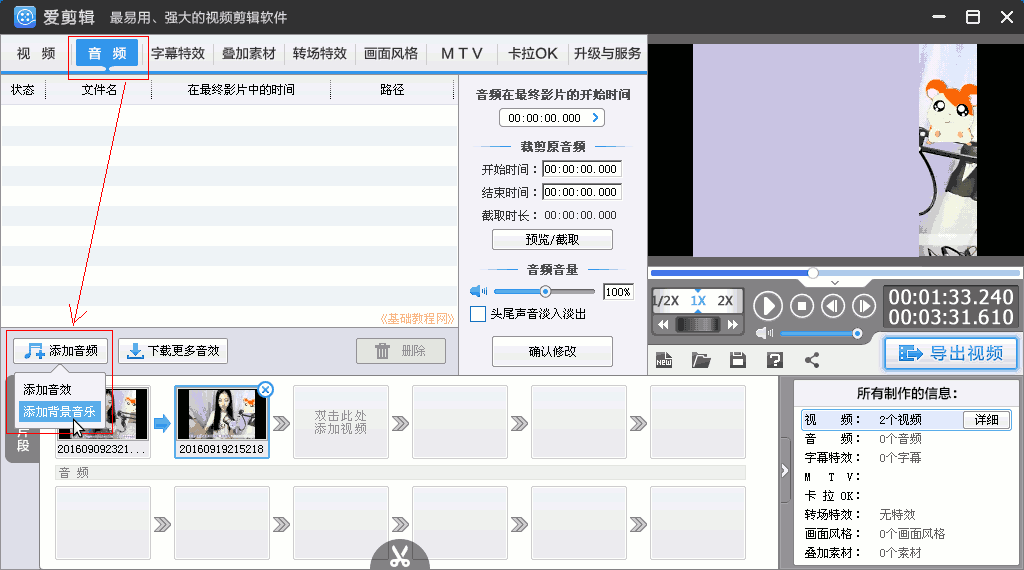Select 1/2X playback speed

coord(666,301)
